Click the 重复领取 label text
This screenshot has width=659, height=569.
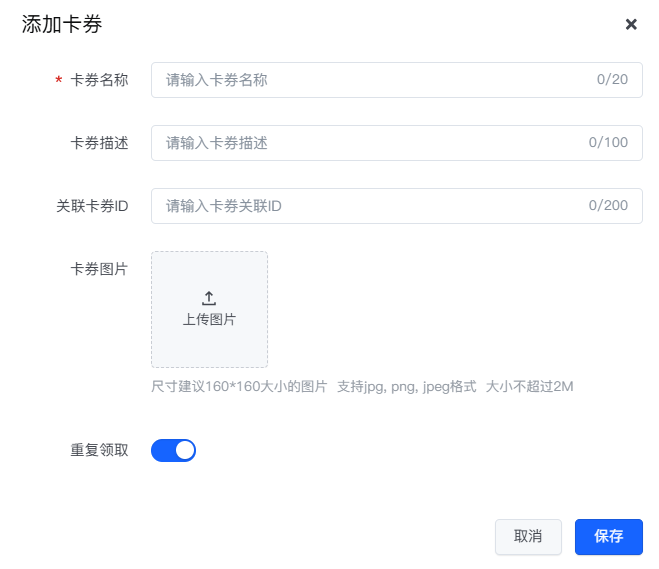[99, 450]
